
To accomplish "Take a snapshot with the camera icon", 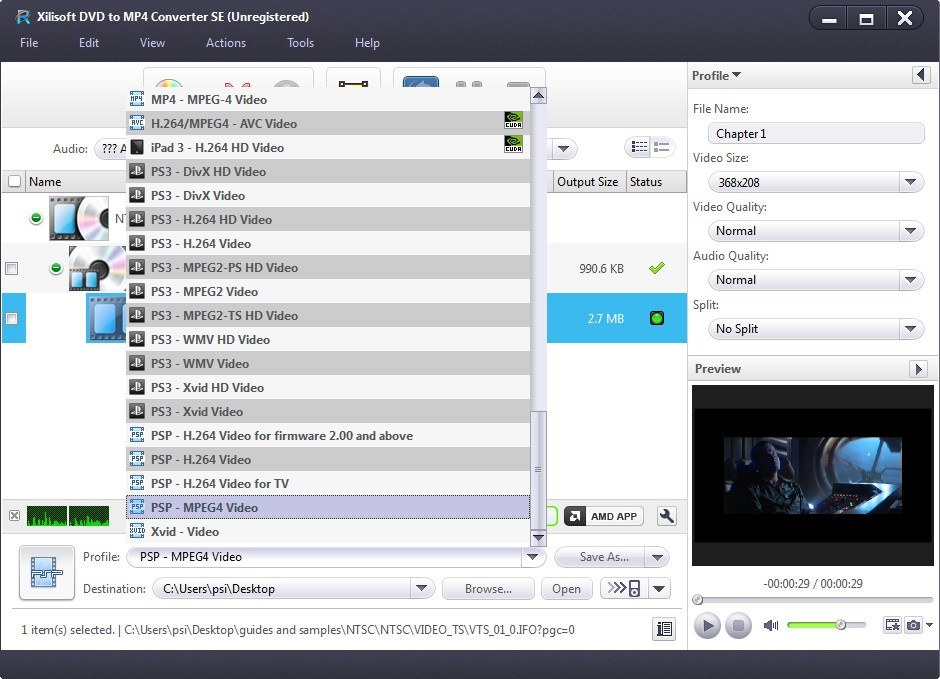I will coord(913,625).
